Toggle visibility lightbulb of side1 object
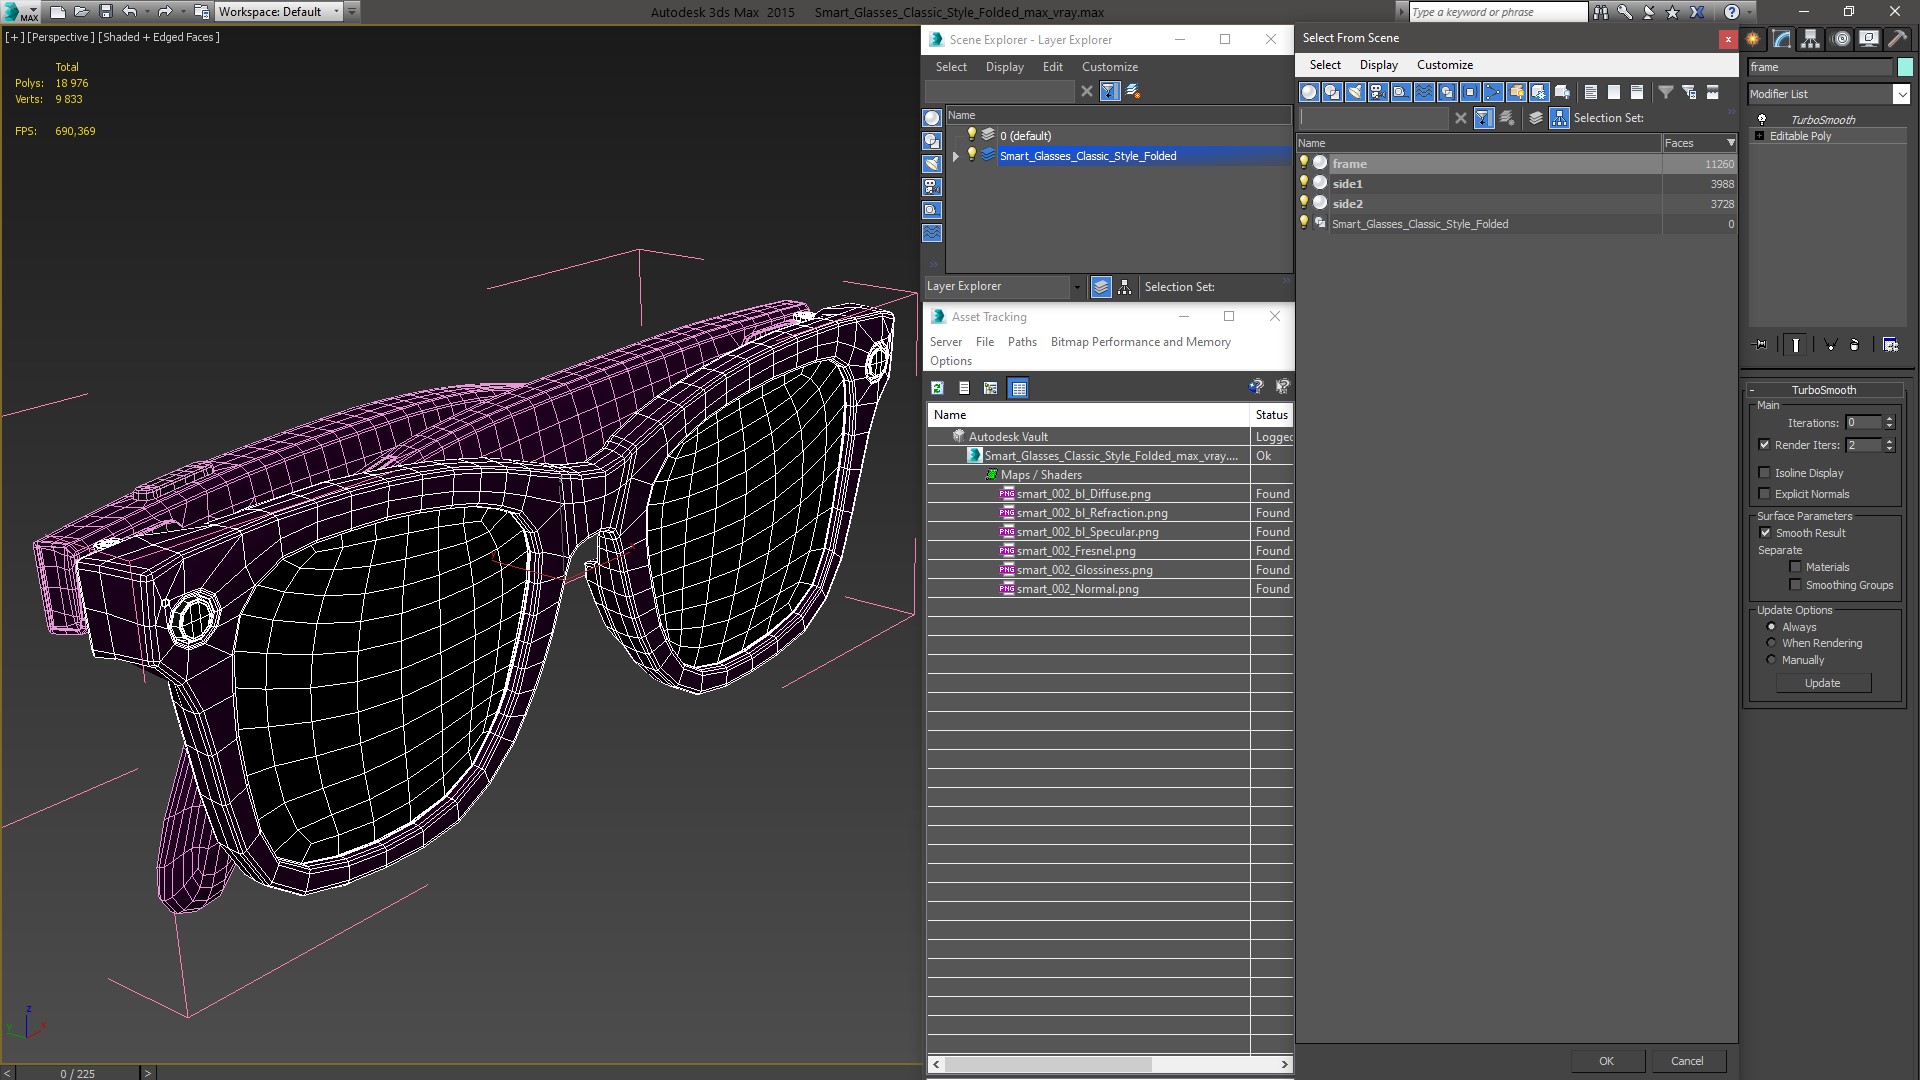1920x1080 pixels. coord(1304,183)
